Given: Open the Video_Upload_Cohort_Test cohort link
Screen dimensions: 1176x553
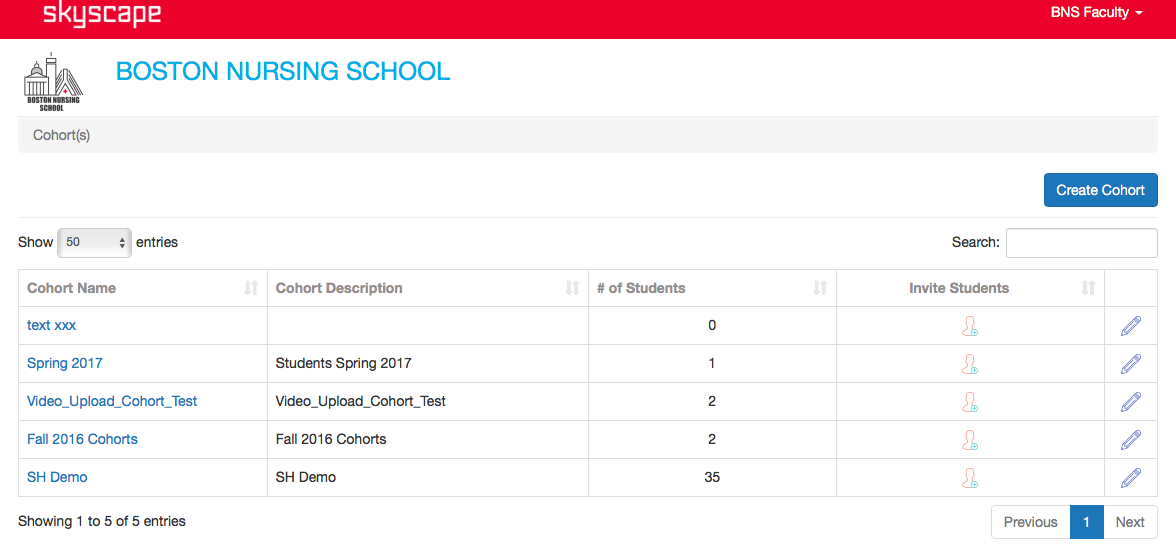Looking at the screenshot, I should [112, 401].
